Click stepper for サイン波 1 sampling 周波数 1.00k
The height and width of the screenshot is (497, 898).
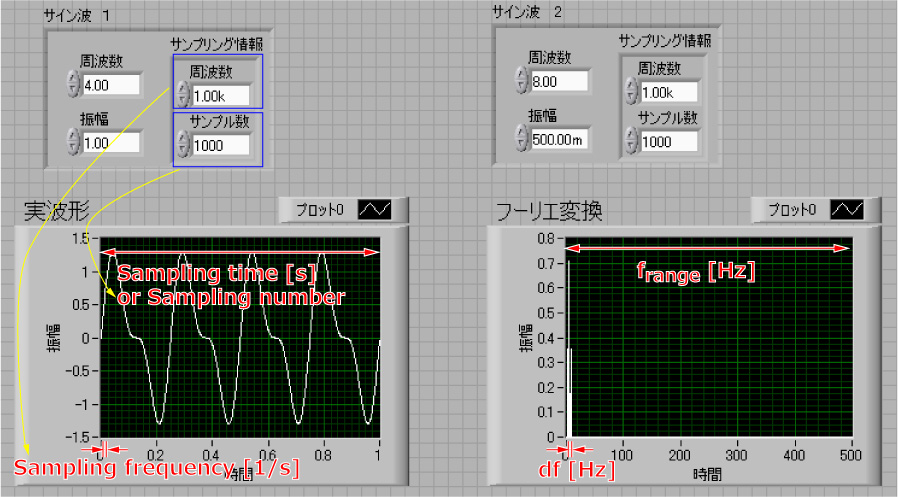point(182,93)
